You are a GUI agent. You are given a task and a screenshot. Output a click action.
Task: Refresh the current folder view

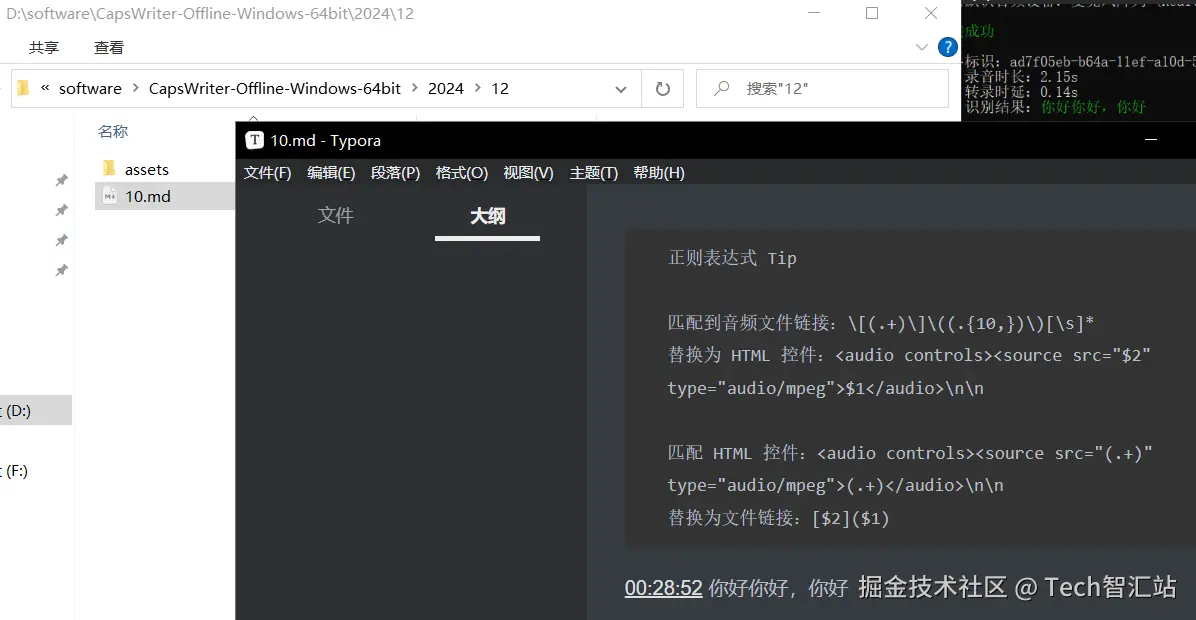click(662, 88)
